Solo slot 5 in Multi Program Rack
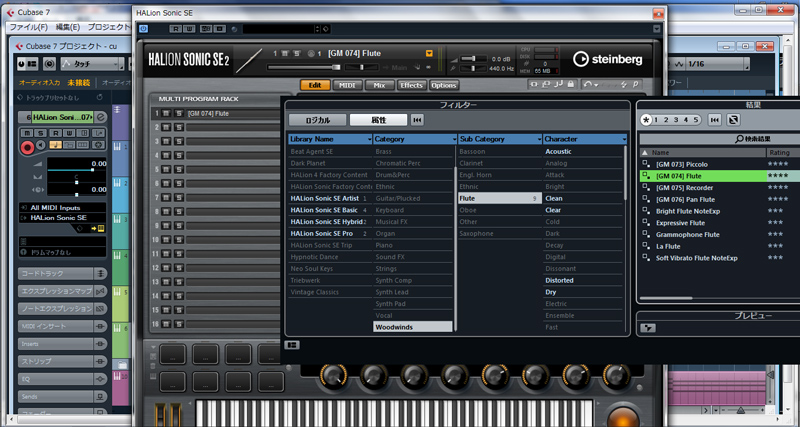The width and height of the screenshot is (800, 427). pos(179,169)
